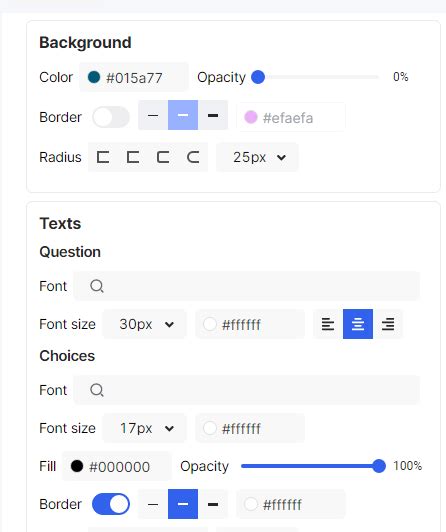Click the Question font search field
Screen dimensions: 446x532
(247, 286)
